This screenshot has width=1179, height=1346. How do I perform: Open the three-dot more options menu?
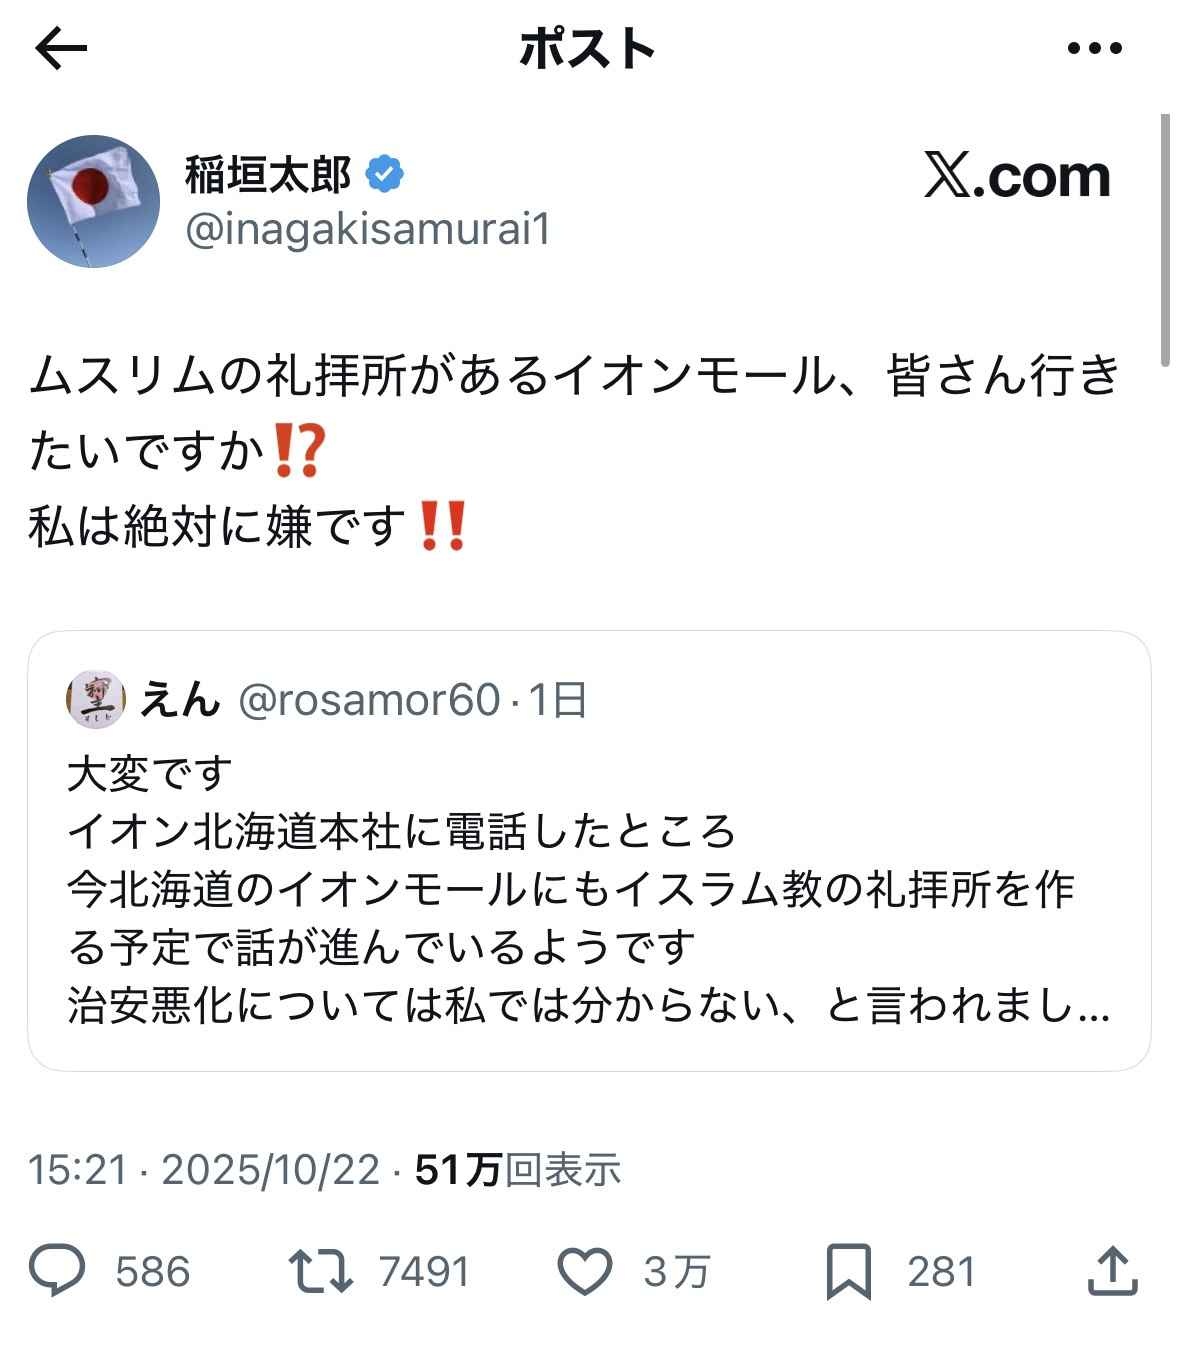coord(1095,48)
